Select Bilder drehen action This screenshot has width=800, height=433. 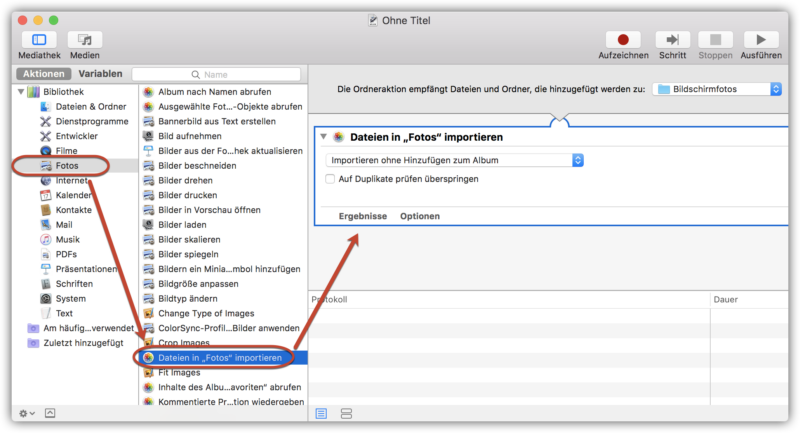tap(185, 181)
